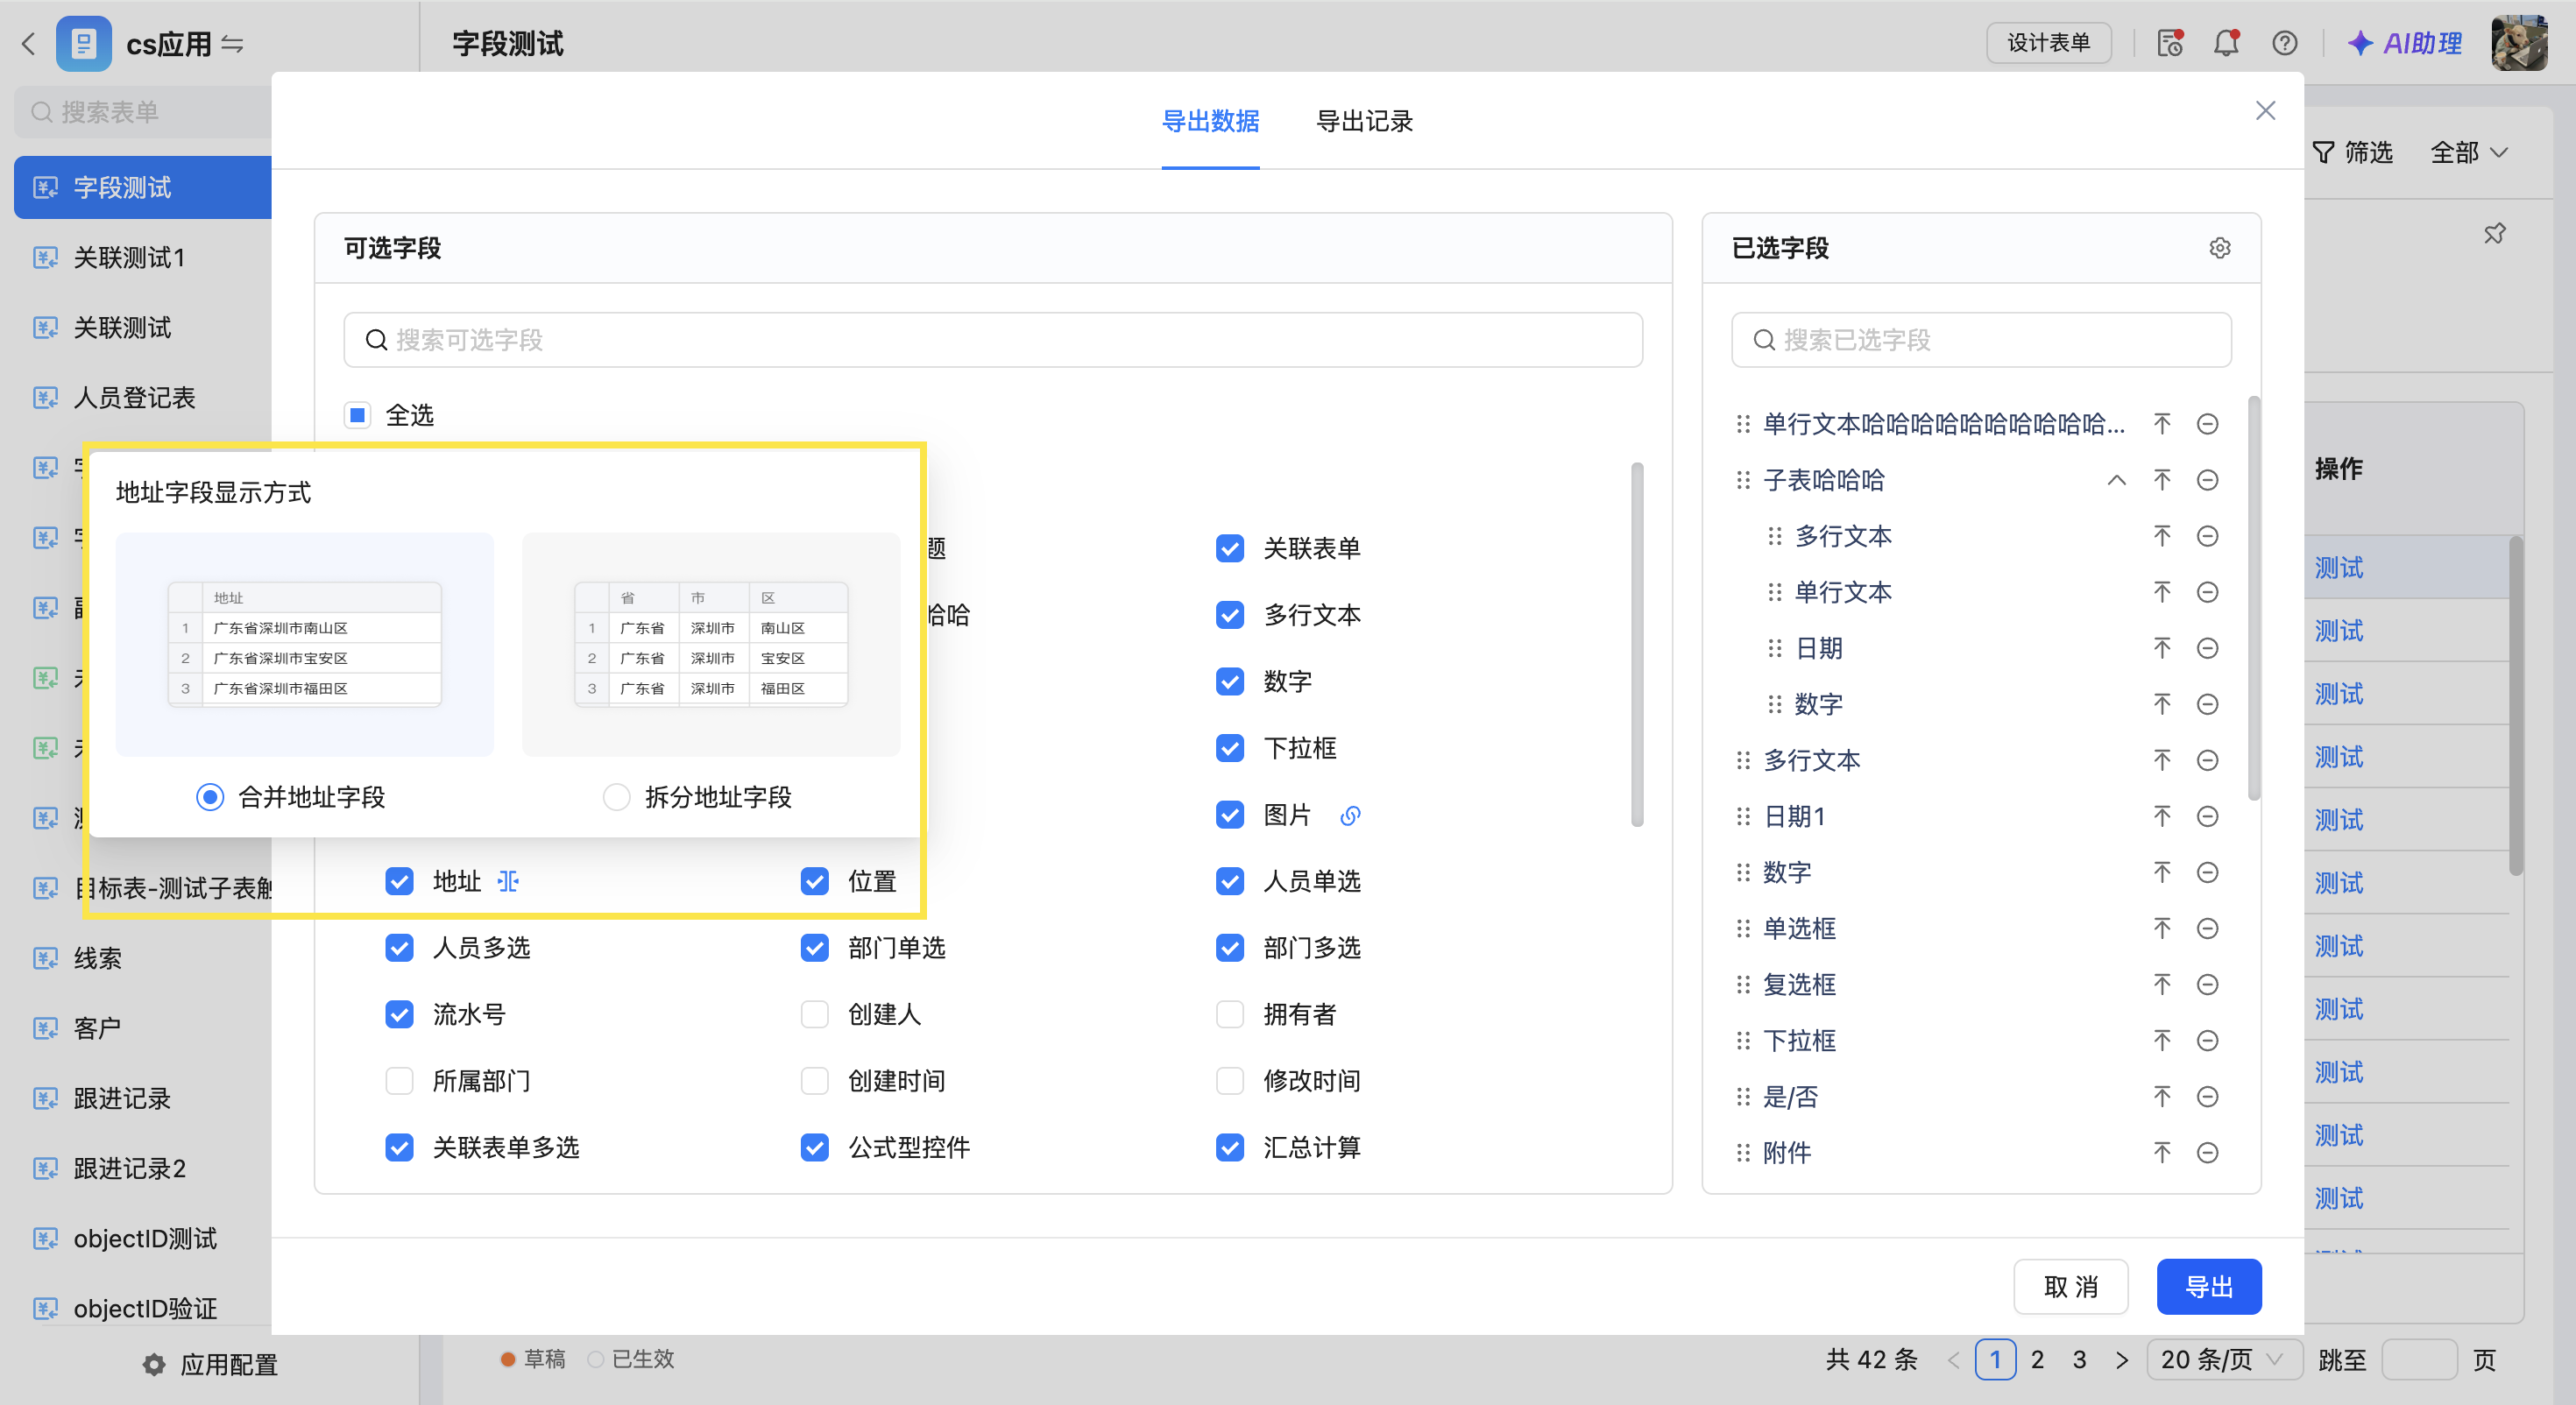This screenshot has height=1405, width=2576.
Task: Move 日期1 to top with its arrow icon
Action: 2162,816
